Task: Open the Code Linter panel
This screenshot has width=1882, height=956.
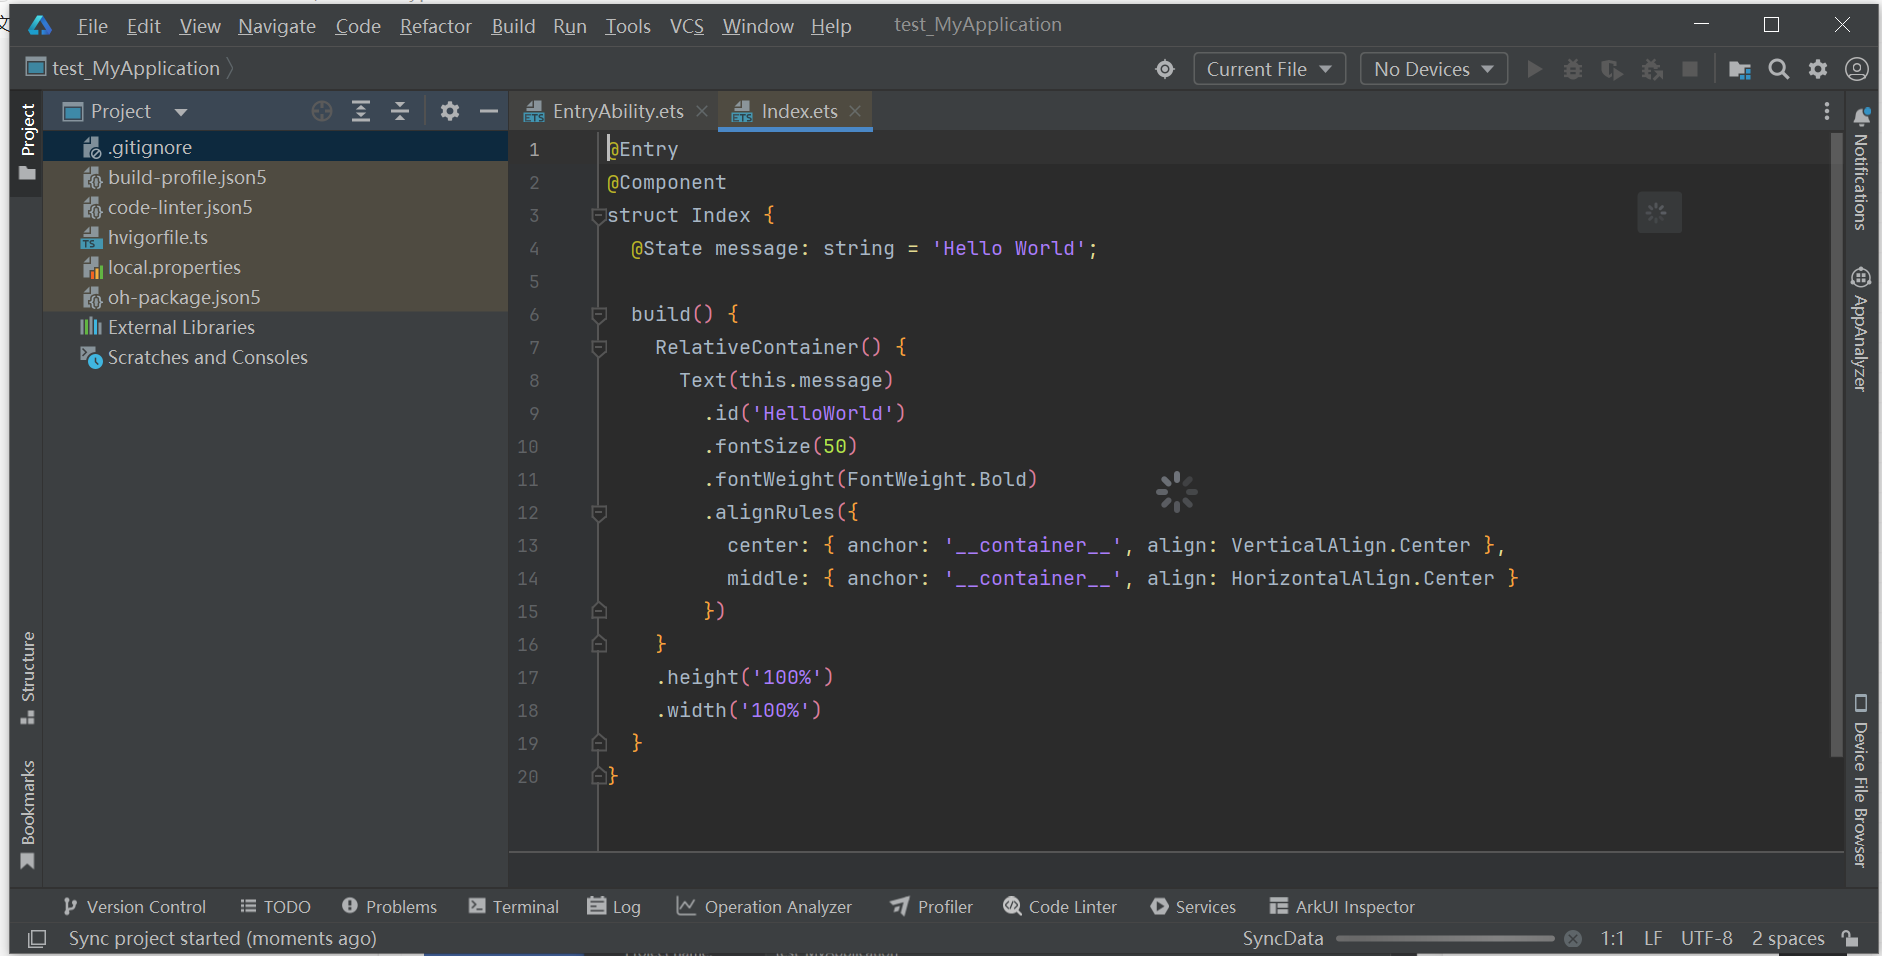Action: (x=1060, y=906)
